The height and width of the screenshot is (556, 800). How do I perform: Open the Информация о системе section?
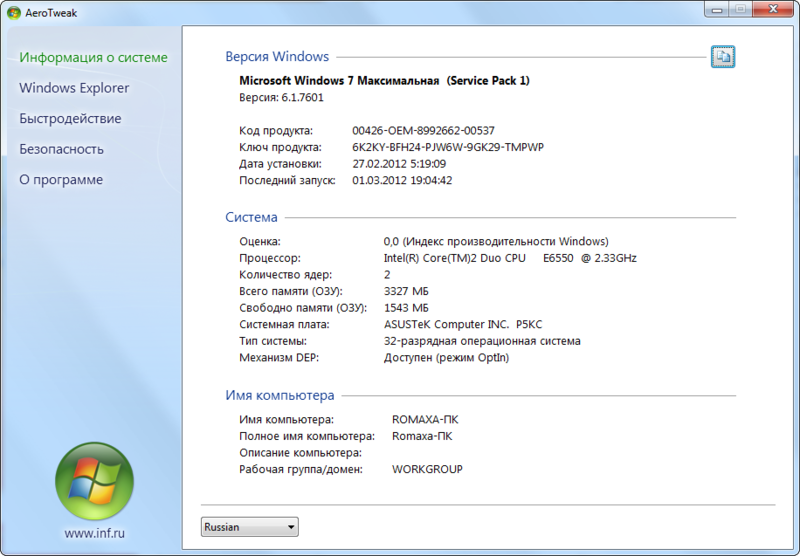(x=93, y=57)
